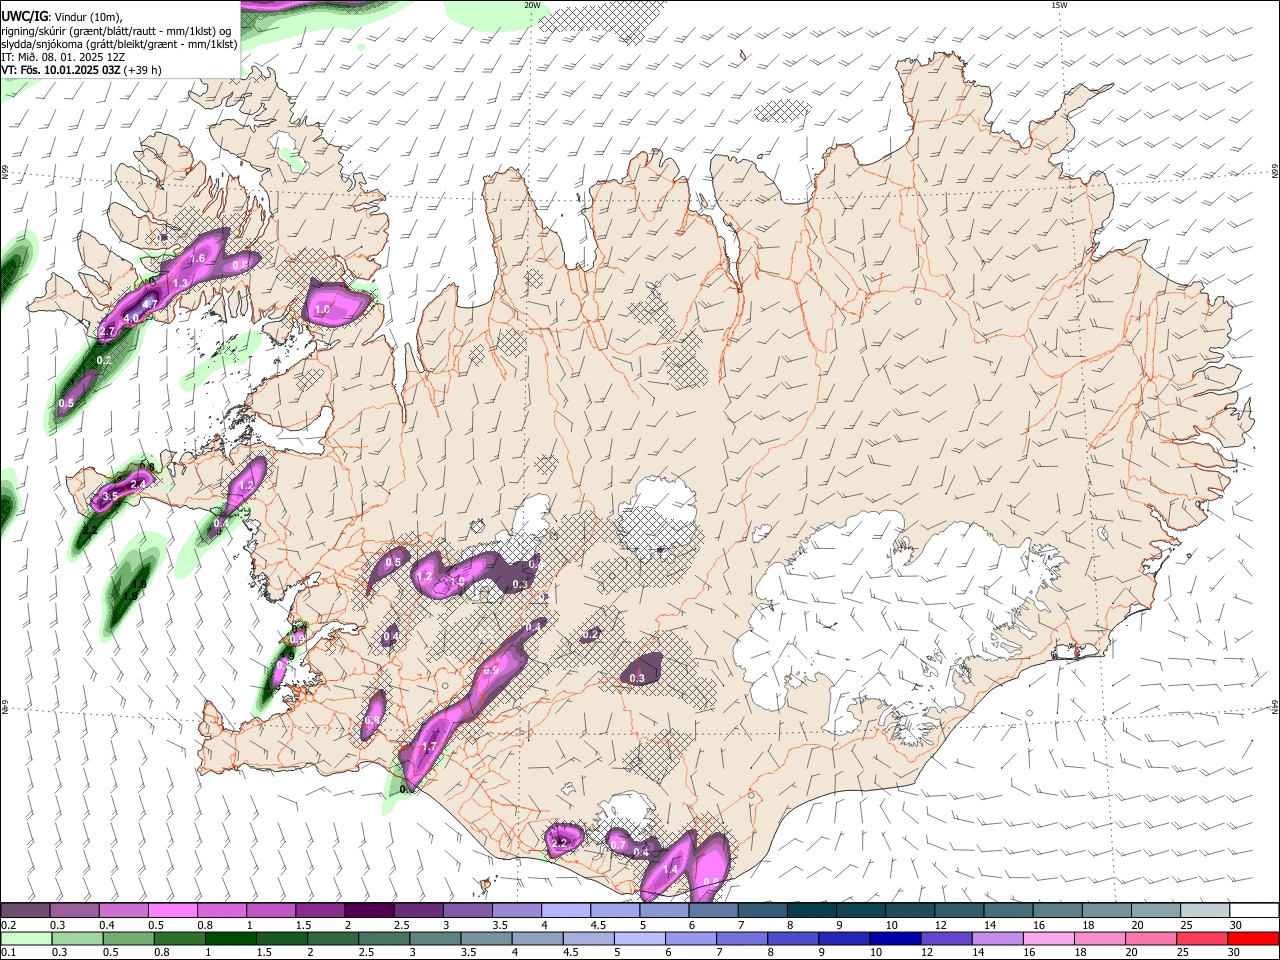The height and width of the screenshot is (960, 1280).
Task: Click the 1.7 precipitation value on the map
Action: [430, 747]
